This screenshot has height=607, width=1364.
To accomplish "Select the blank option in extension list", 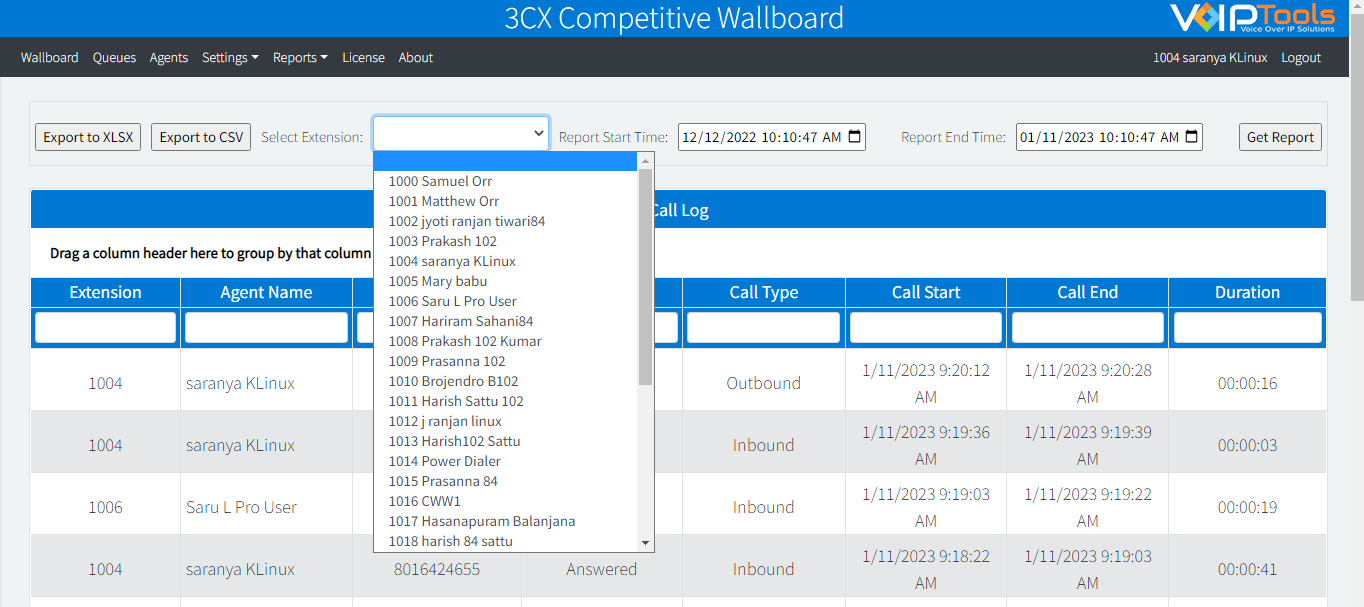I will [506, 162].
